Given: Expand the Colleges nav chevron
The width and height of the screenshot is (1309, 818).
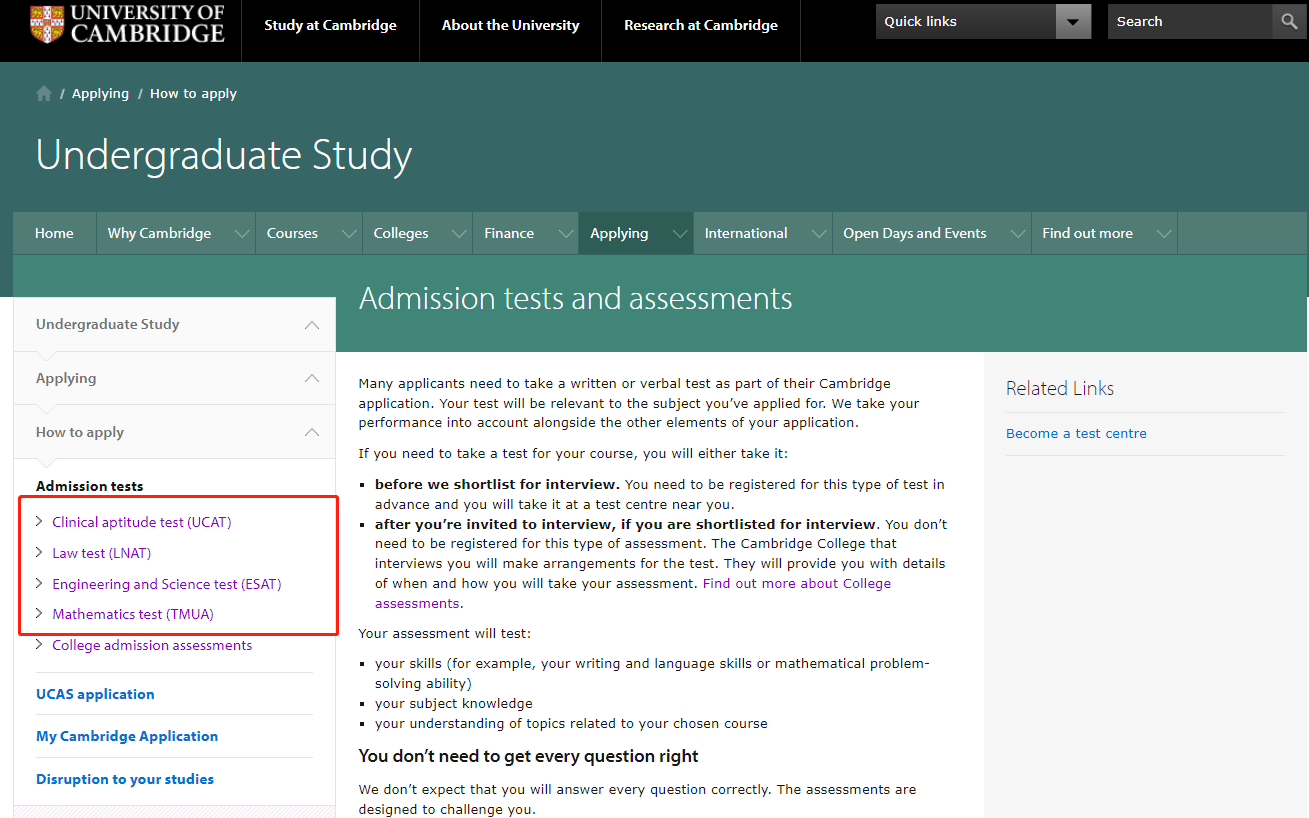Looking at the screenshot, I should 459,234.
